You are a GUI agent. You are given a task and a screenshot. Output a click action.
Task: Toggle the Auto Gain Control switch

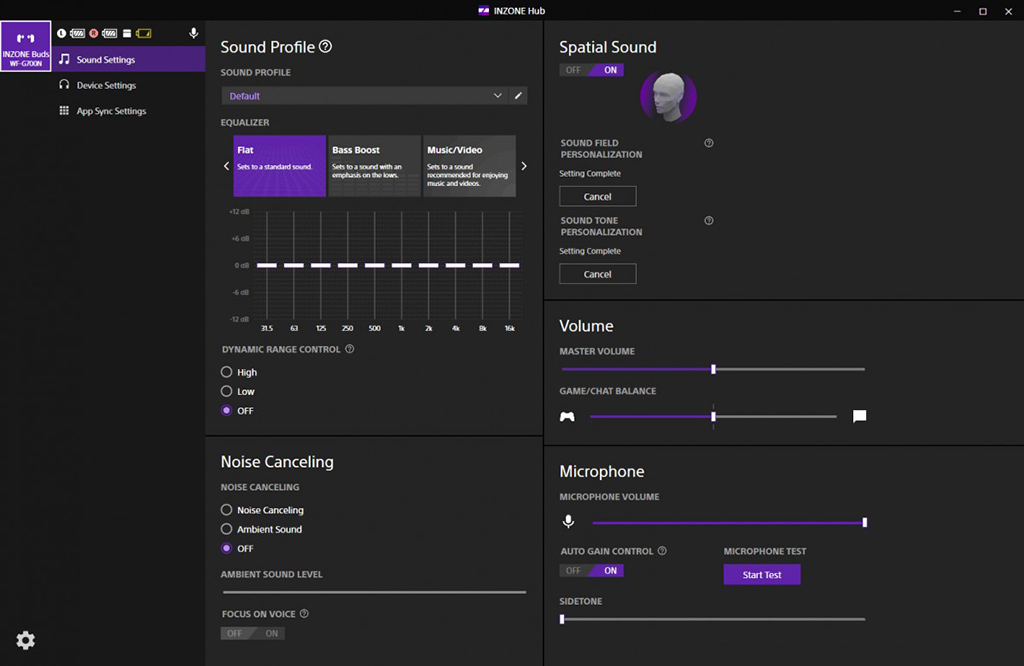point(592,571)
